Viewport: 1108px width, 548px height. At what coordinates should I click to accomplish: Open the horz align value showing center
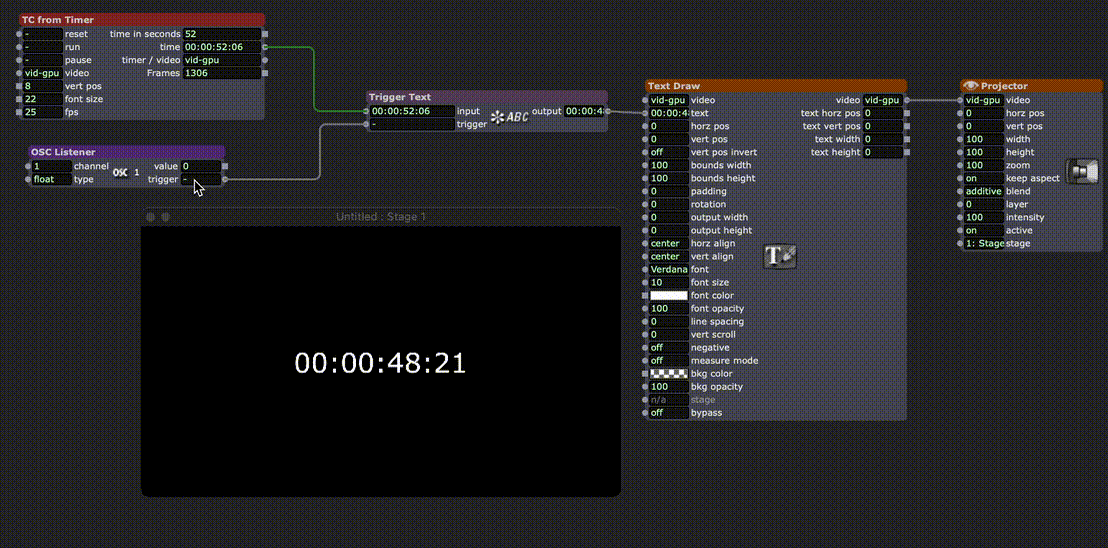667,244
